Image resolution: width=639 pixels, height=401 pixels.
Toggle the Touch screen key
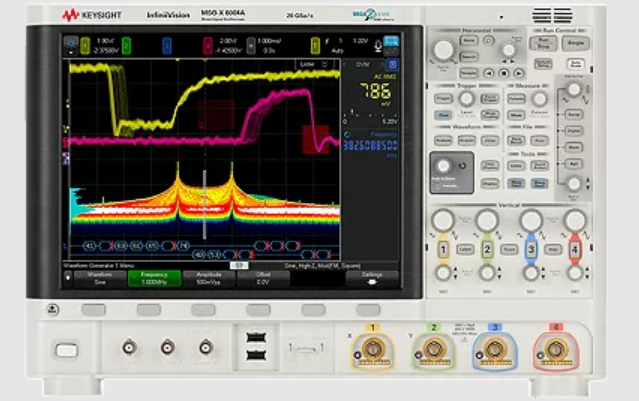click(509, 249)
